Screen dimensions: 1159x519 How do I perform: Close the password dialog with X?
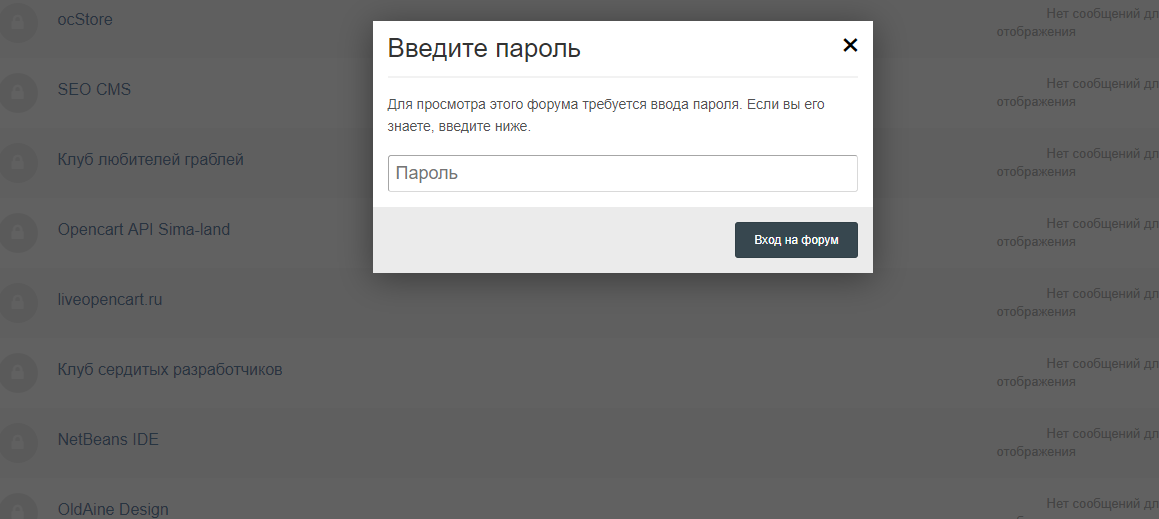click(x=850, y=45)
